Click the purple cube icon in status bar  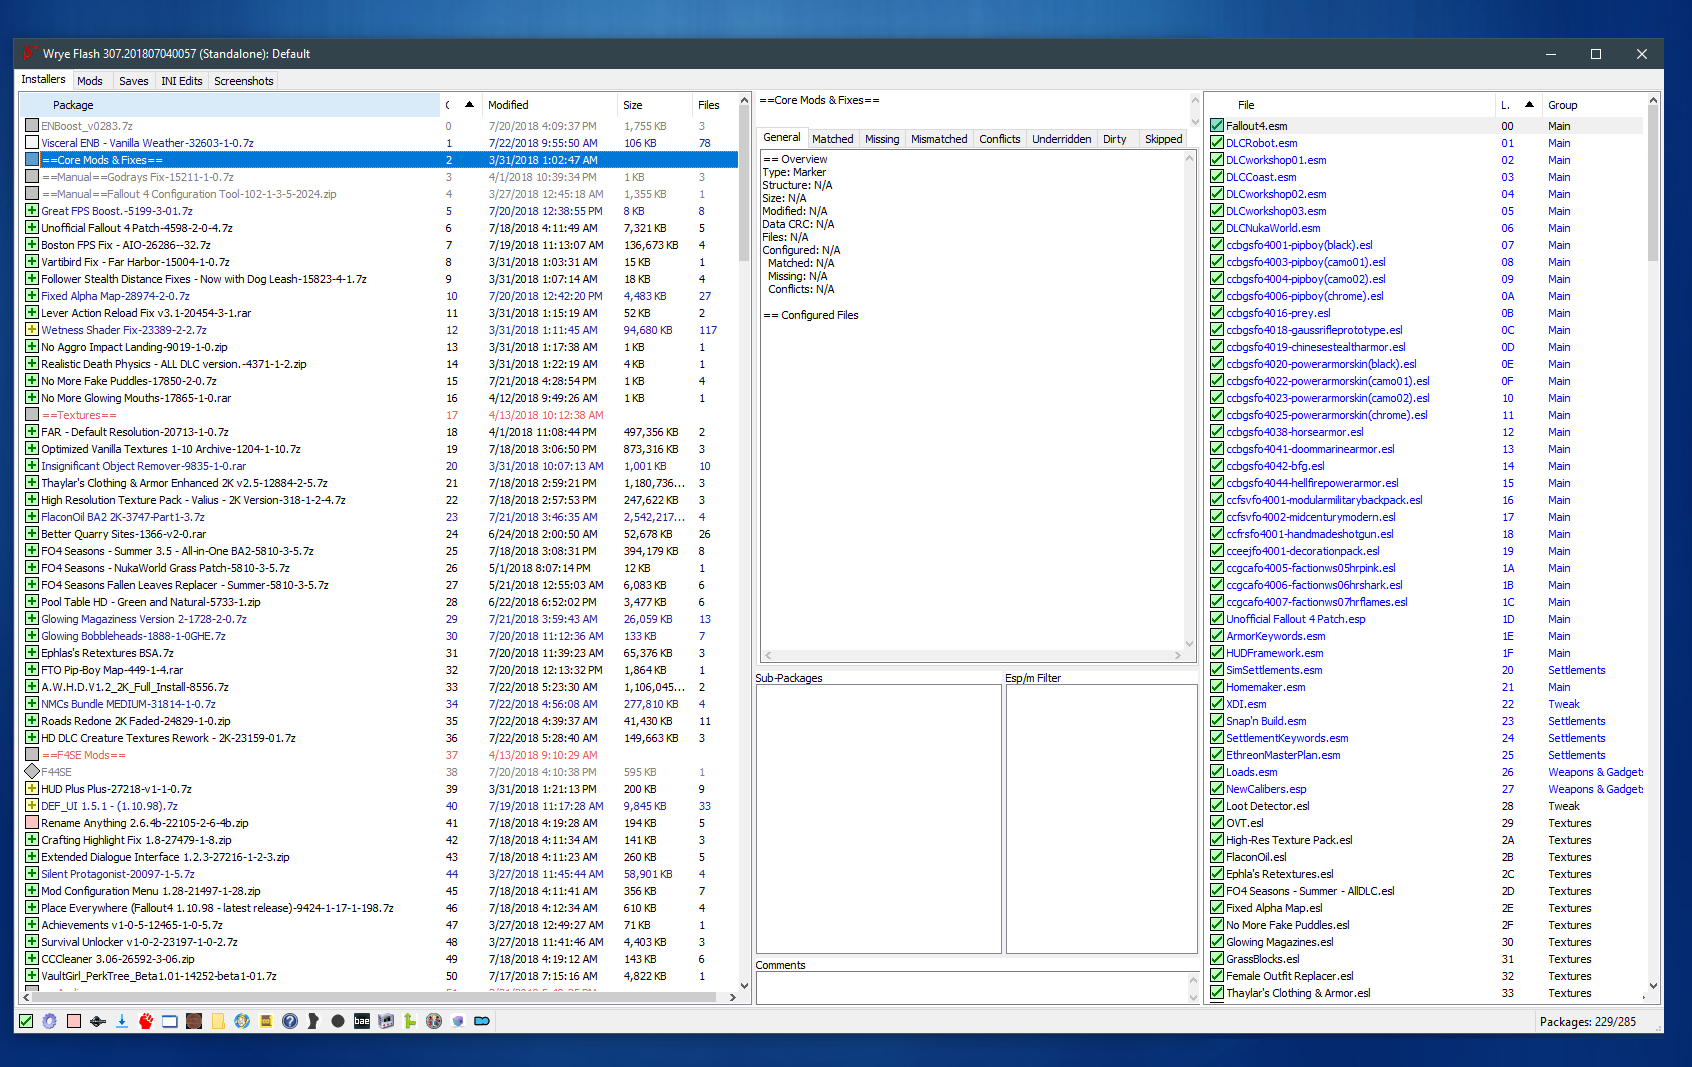pyautogui.click(x=458, y=1021)
